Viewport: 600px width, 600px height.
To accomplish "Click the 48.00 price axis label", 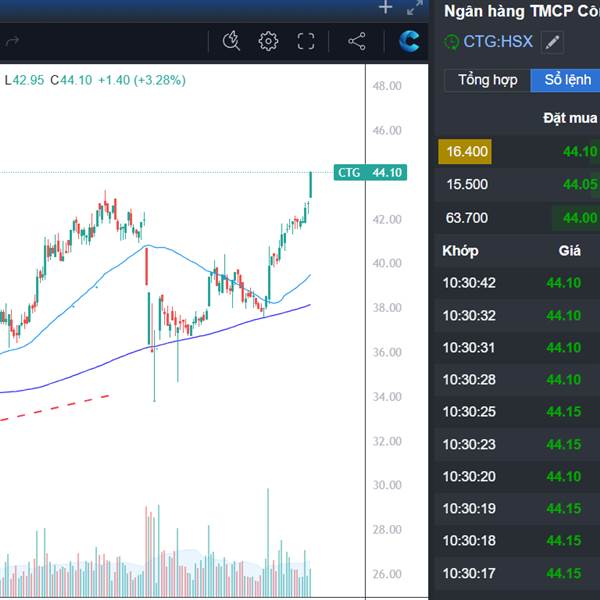I will (387, 86).
